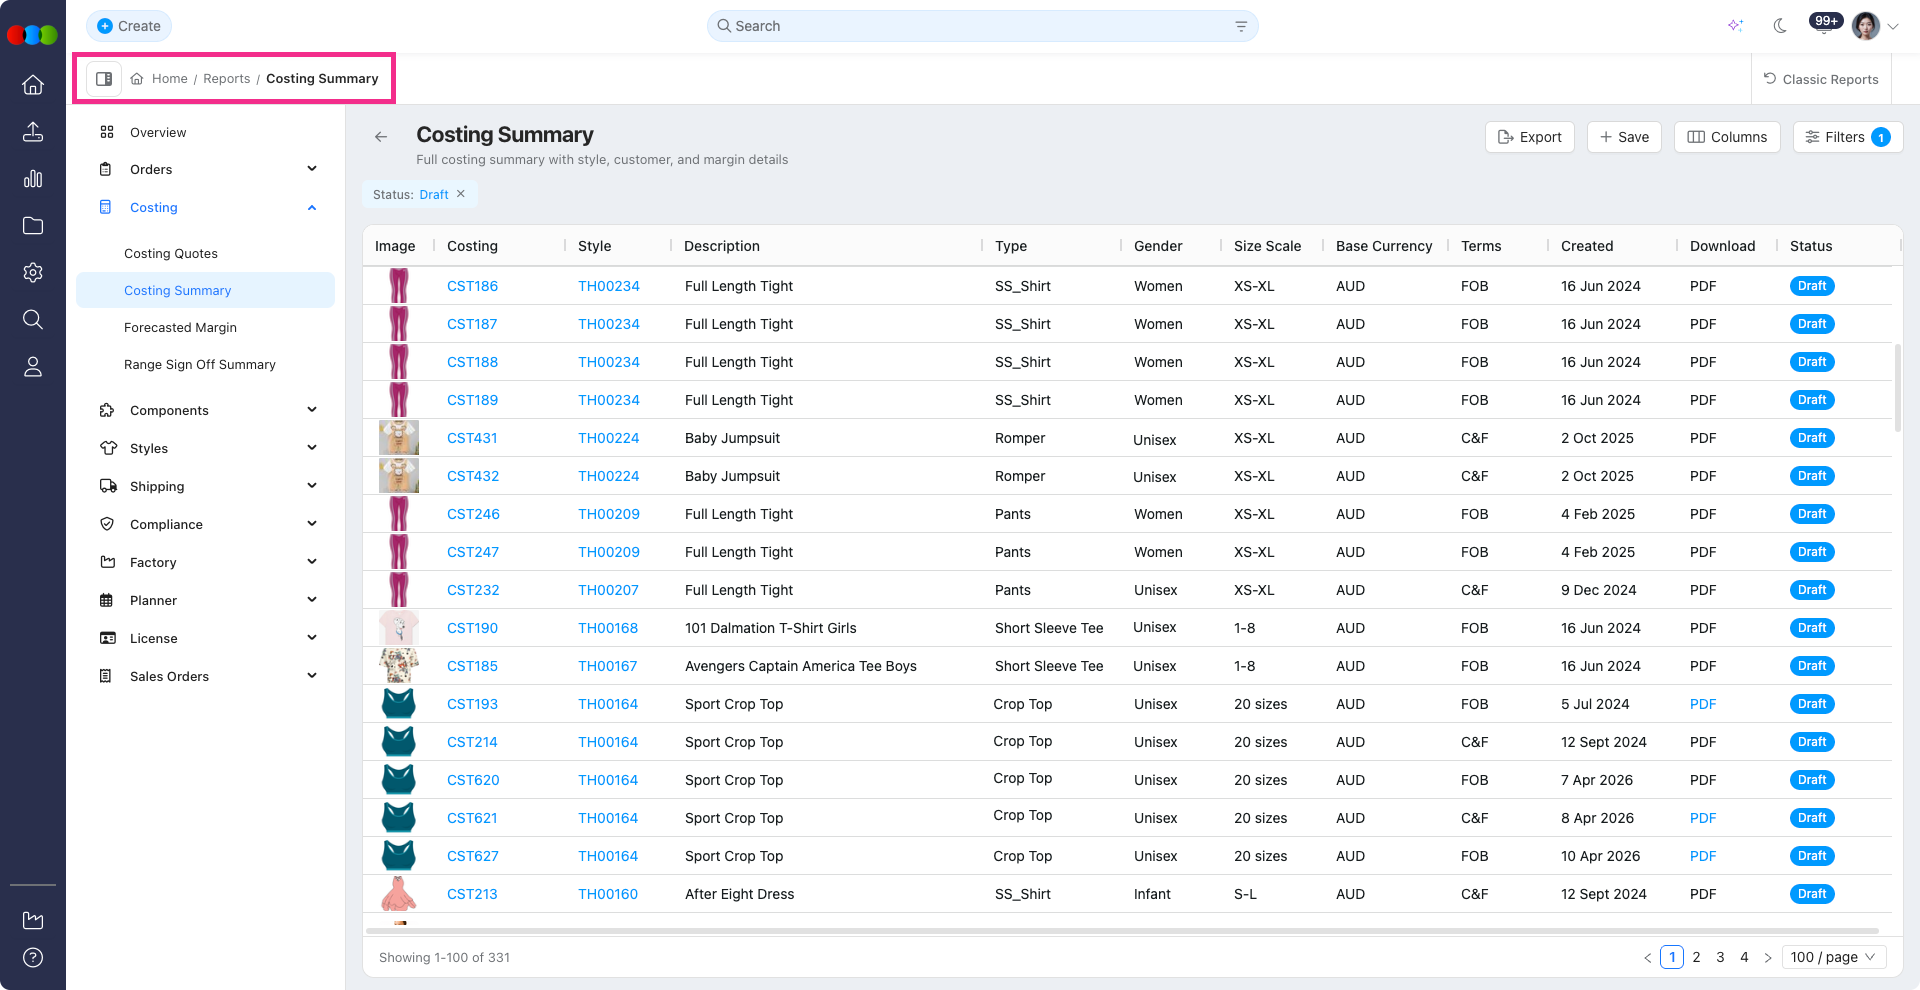Open the 100 / page dropdown
This screenshot has height=990, width=1920.
click(1834, 957)
